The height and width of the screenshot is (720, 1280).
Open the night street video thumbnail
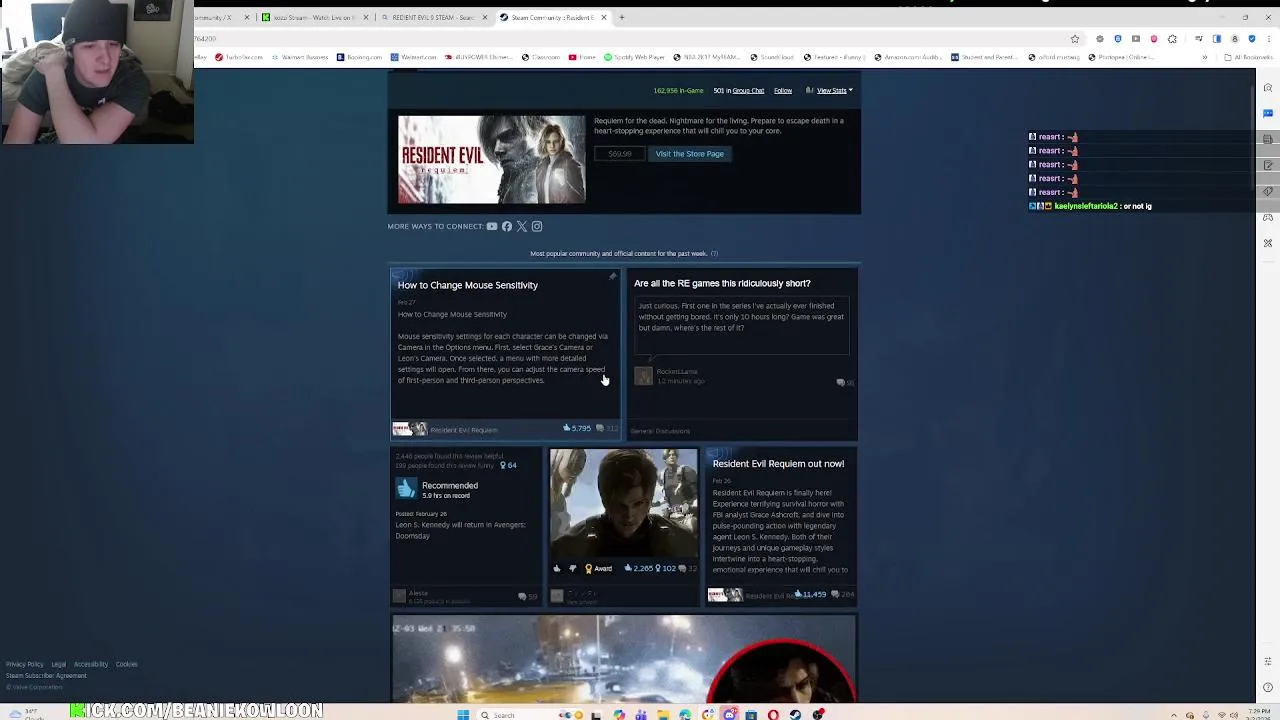tap(623, 660)
